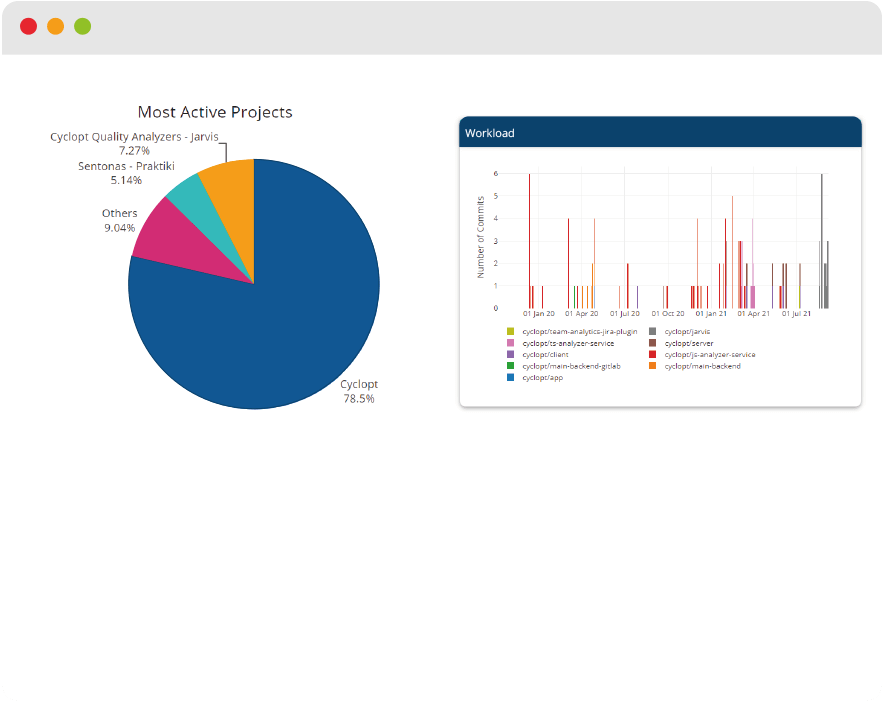Click the cyclopt/jarvis gray legend swatch

coord(652,331)
